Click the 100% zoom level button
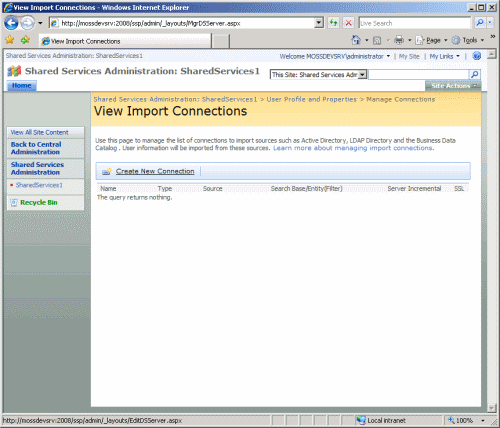Image resolution: width=500 pixels, height=428 pixels. (x=461, y=421)
